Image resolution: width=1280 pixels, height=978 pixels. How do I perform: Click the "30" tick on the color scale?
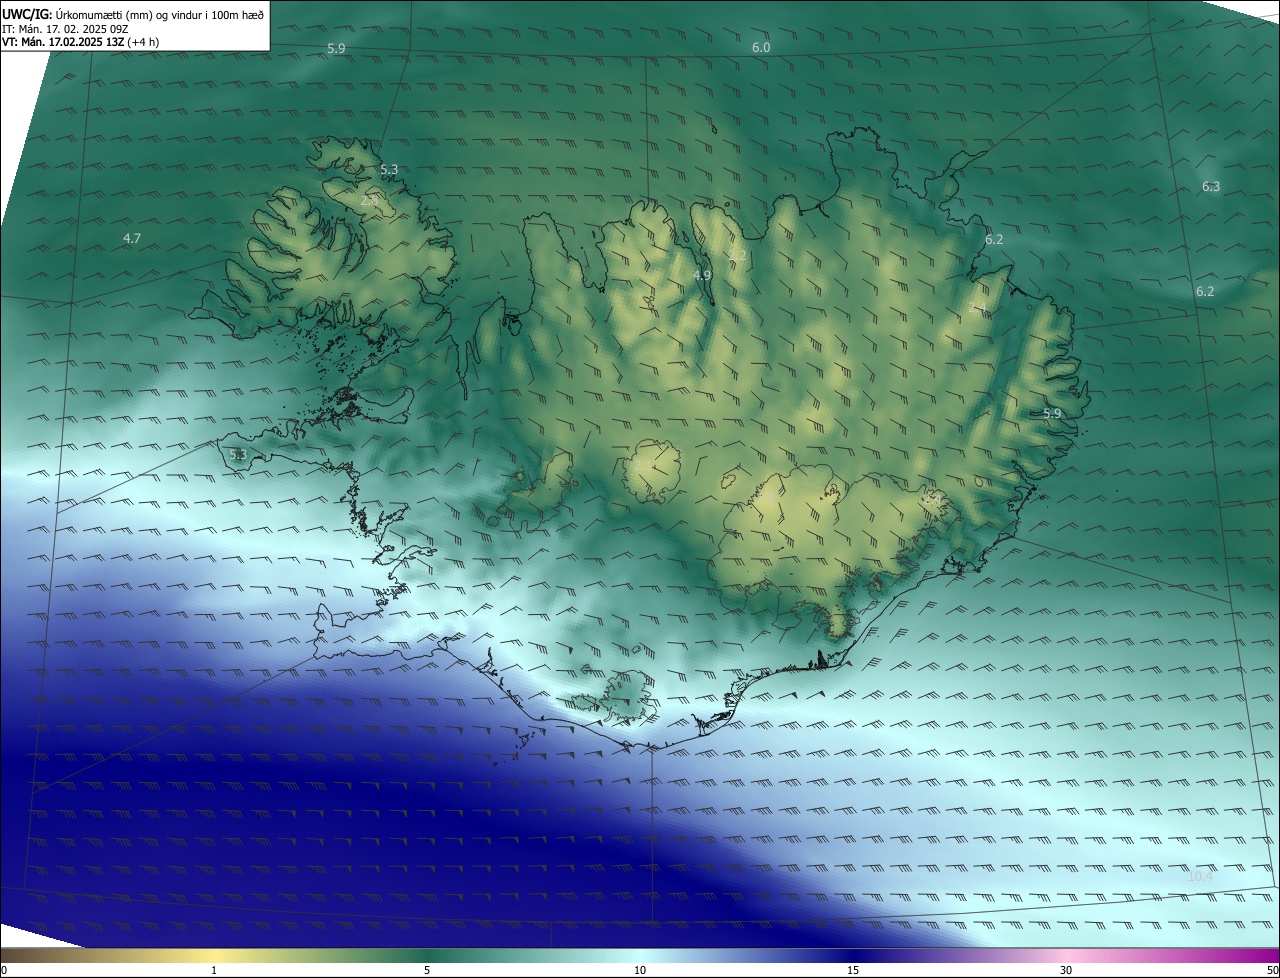[x=1066, y=970]
